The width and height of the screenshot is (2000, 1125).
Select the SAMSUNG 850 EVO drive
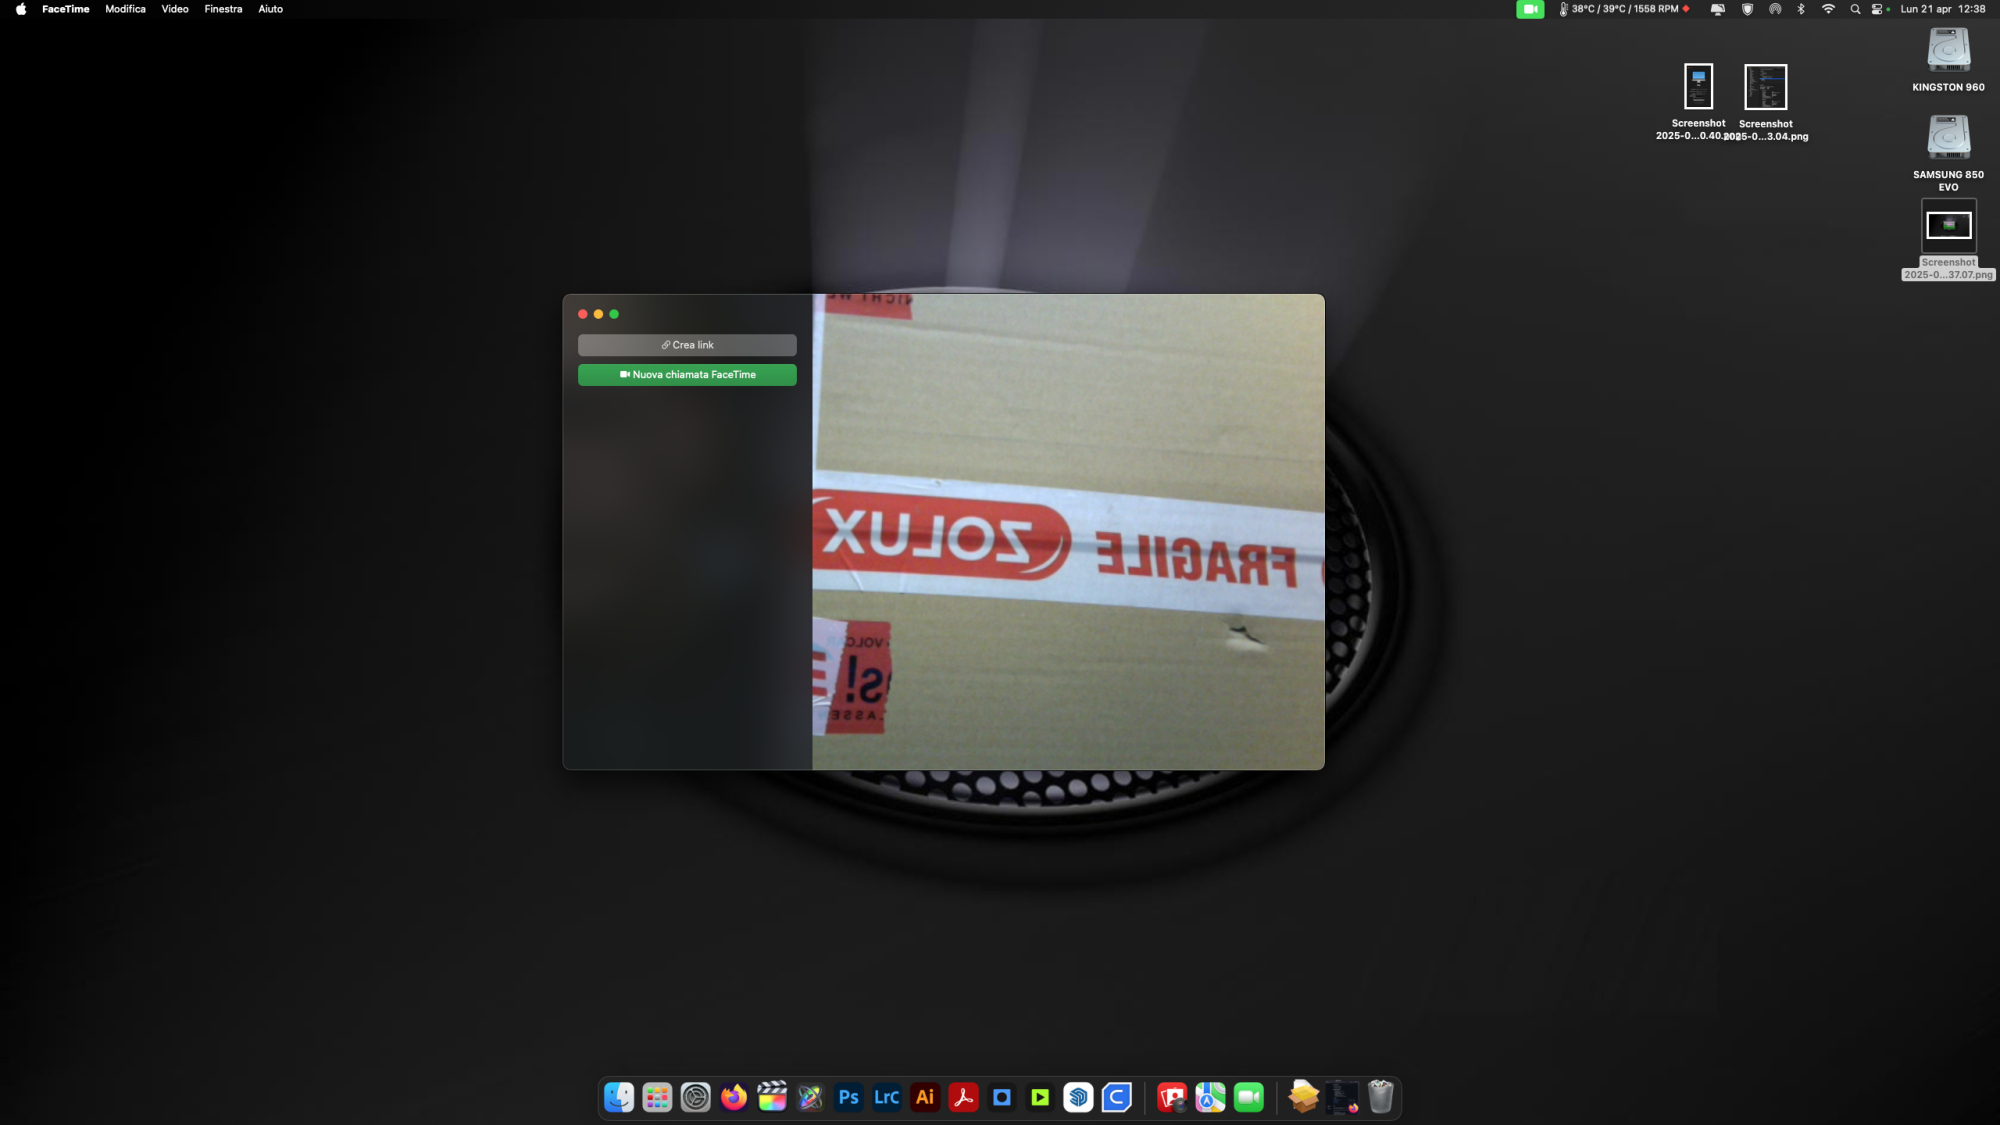point(1948,140)
